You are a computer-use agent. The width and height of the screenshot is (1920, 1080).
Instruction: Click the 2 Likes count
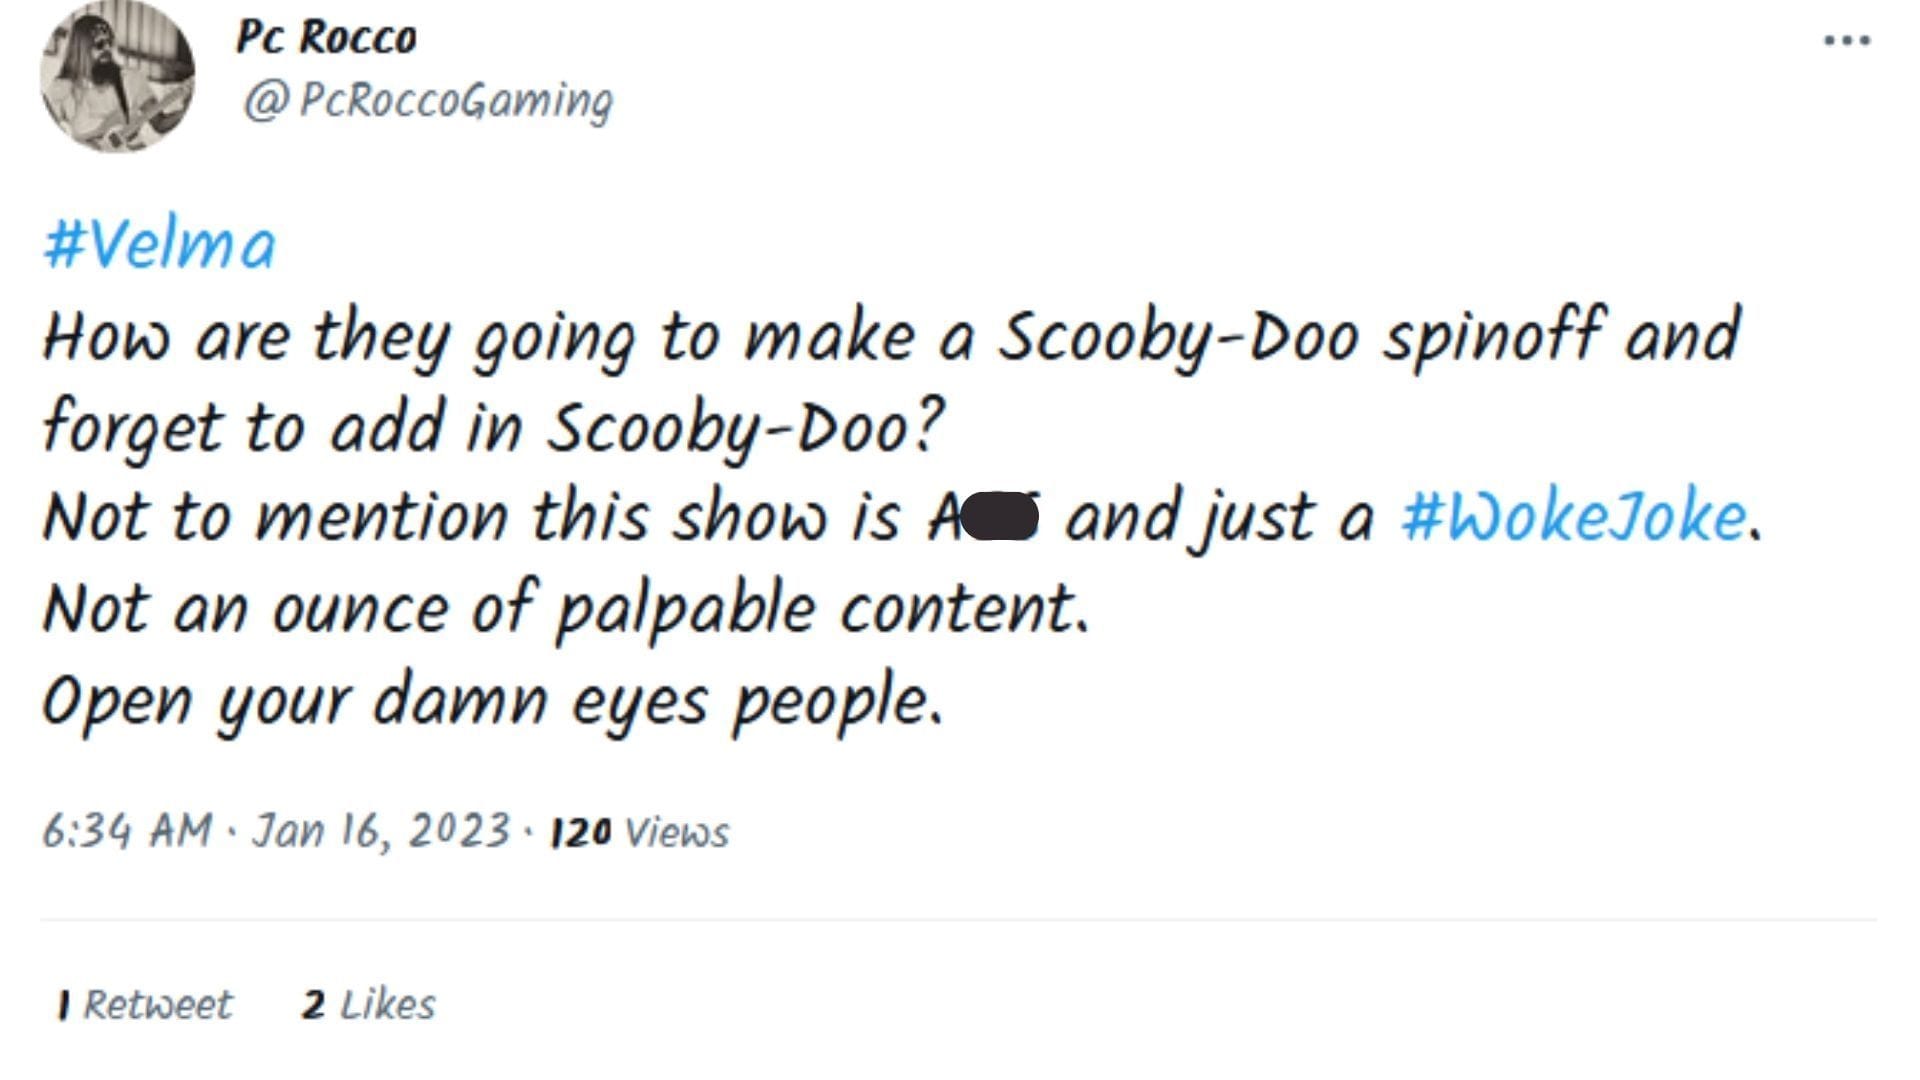[370, 1005]
